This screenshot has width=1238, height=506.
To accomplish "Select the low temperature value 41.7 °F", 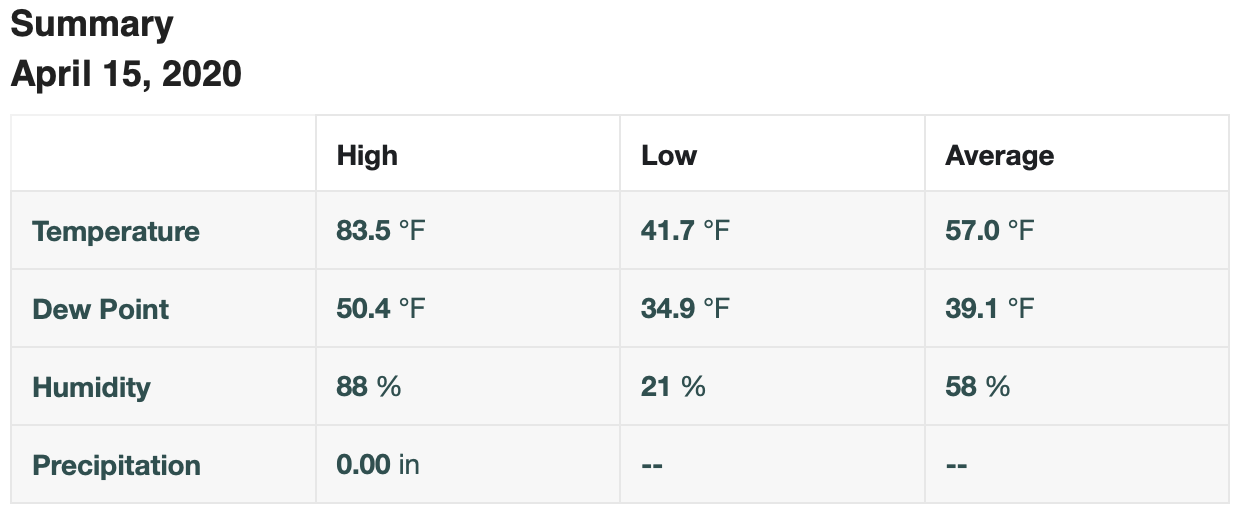I will [x=685, y=231].
